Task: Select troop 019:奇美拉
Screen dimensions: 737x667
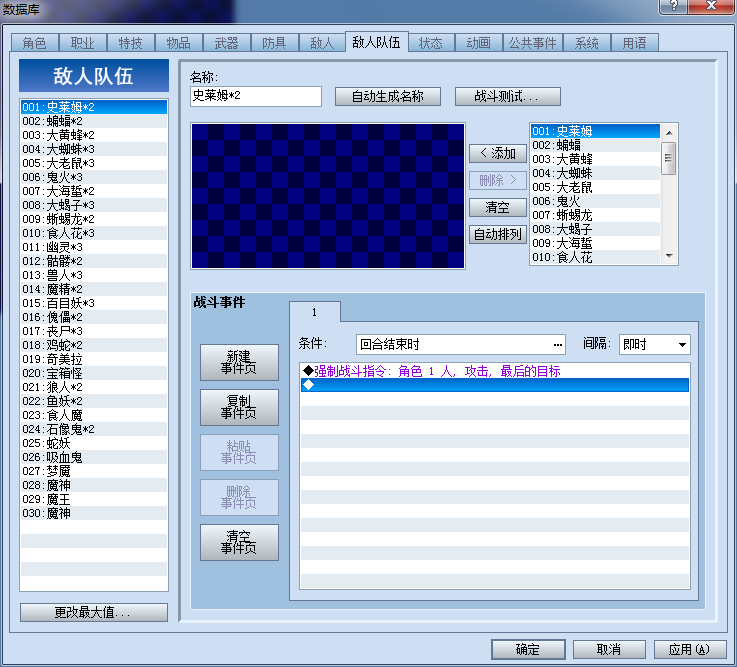Action: tap(94, 360)
